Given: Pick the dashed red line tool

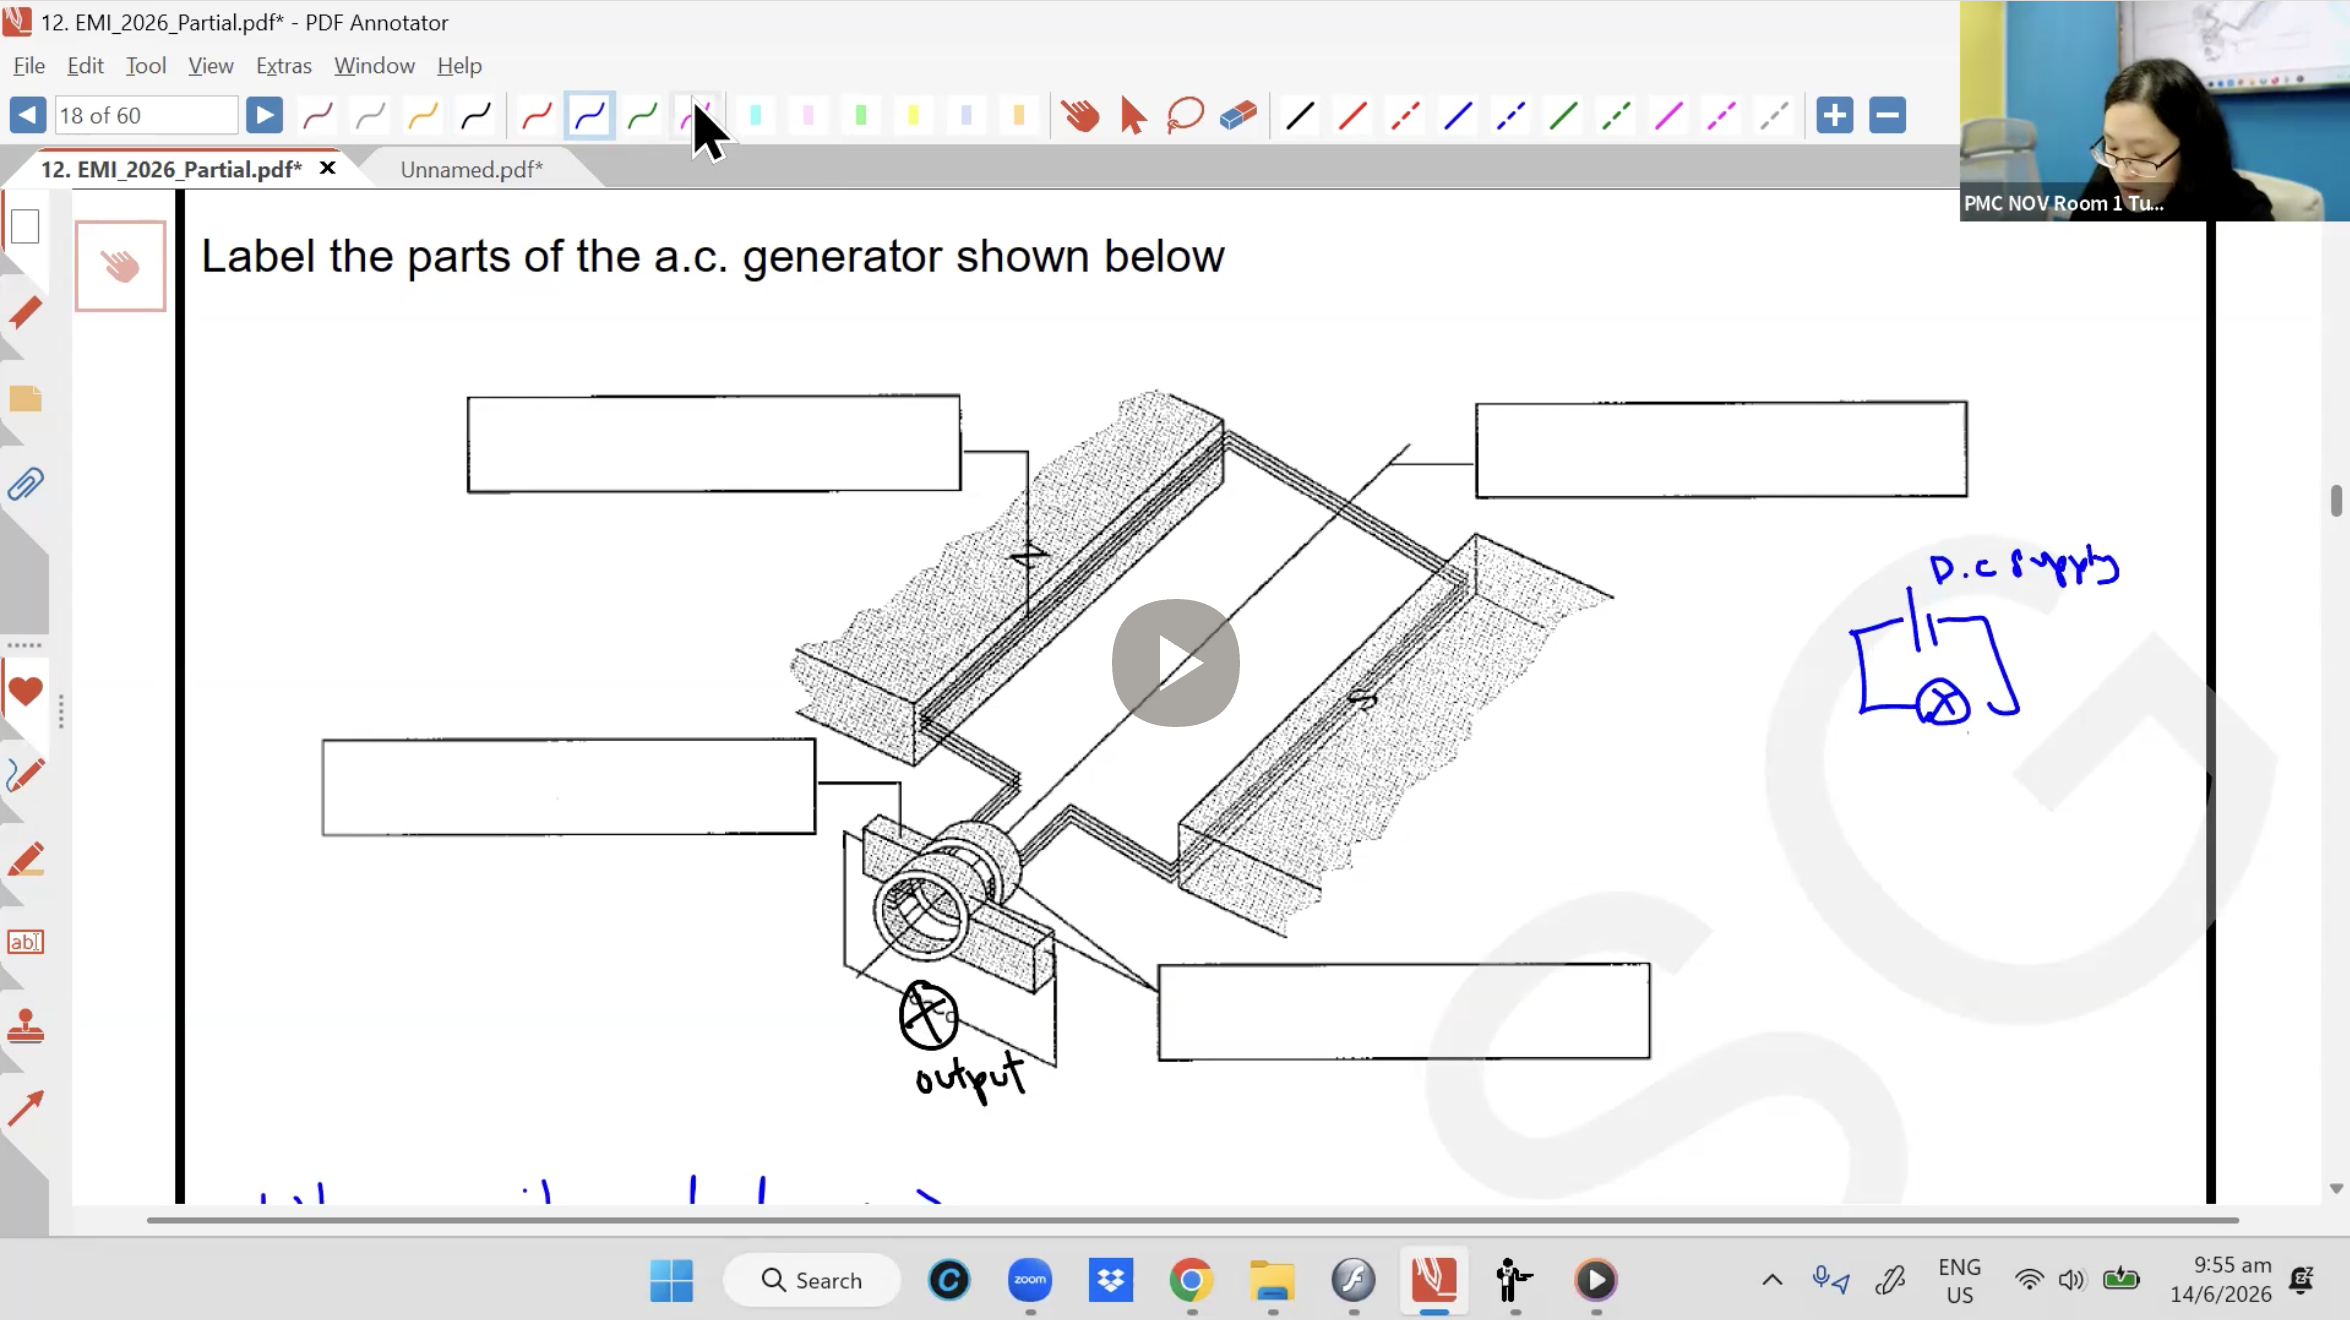Looking at the screenshot, I should tap(1405, 115).
